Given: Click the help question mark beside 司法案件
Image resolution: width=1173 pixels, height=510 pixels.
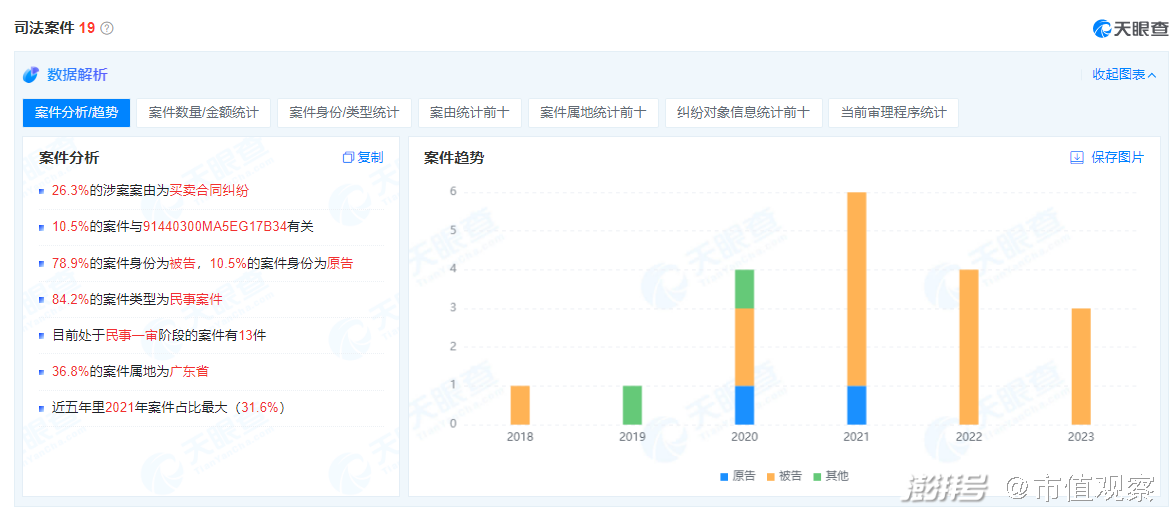Looking at the screenshot, I should coord(107,28).
